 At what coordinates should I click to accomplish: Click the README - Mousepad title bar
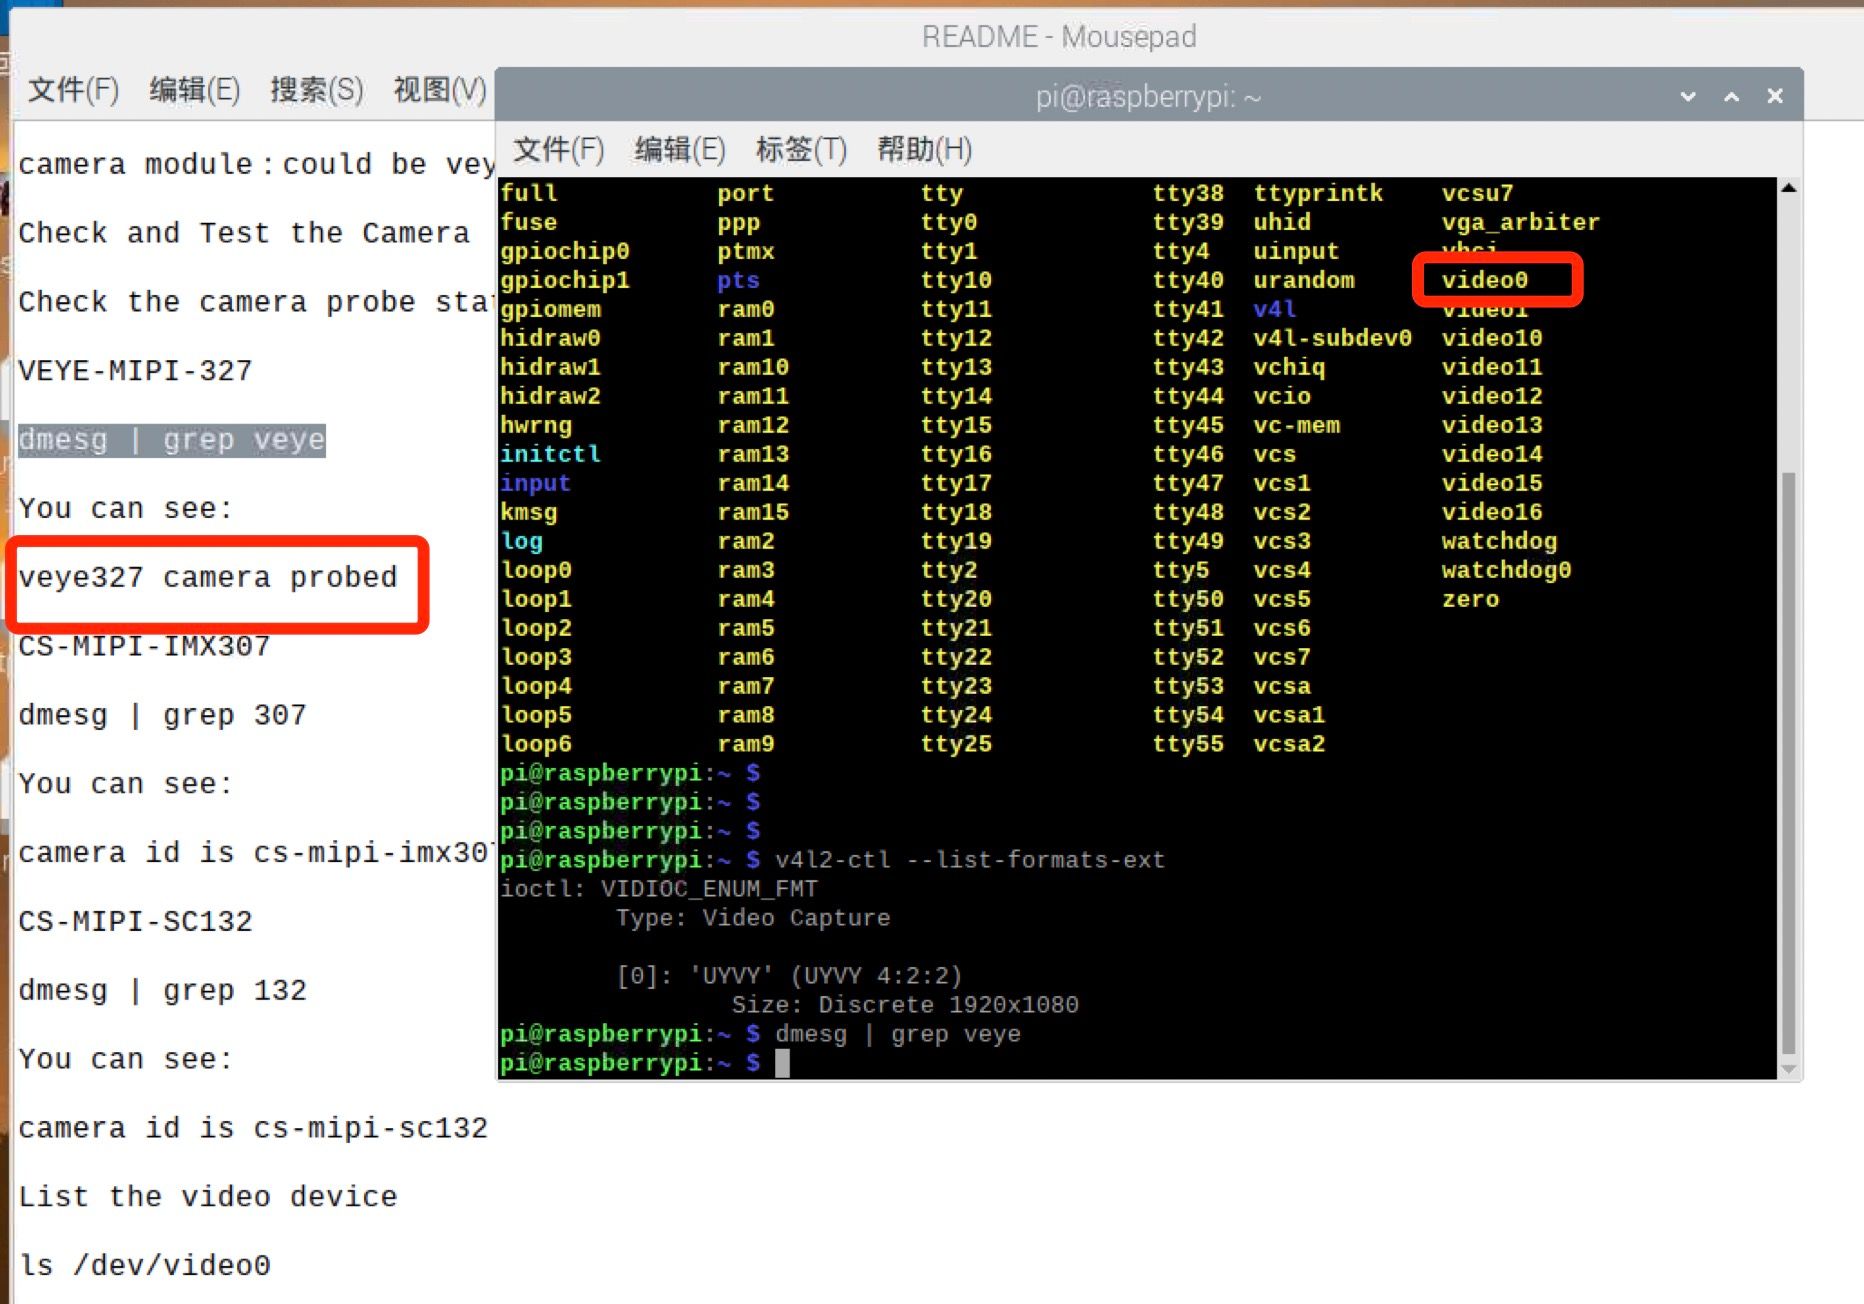click(1058, 37)
